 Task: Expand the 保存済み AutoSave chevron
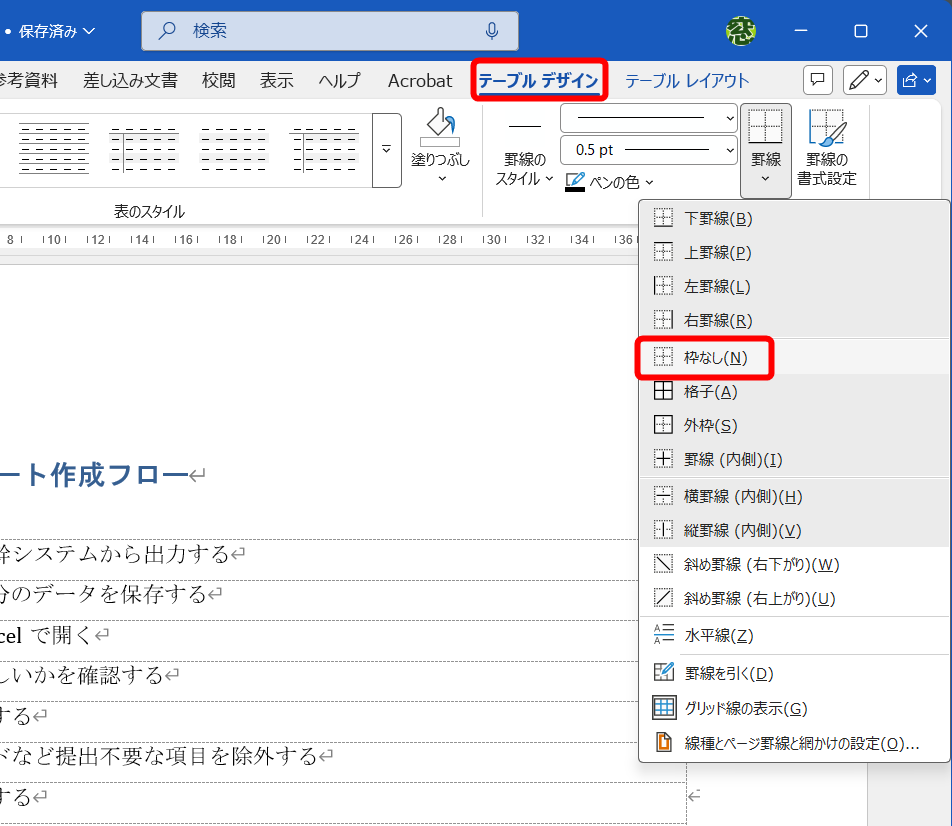coord(92,31)
